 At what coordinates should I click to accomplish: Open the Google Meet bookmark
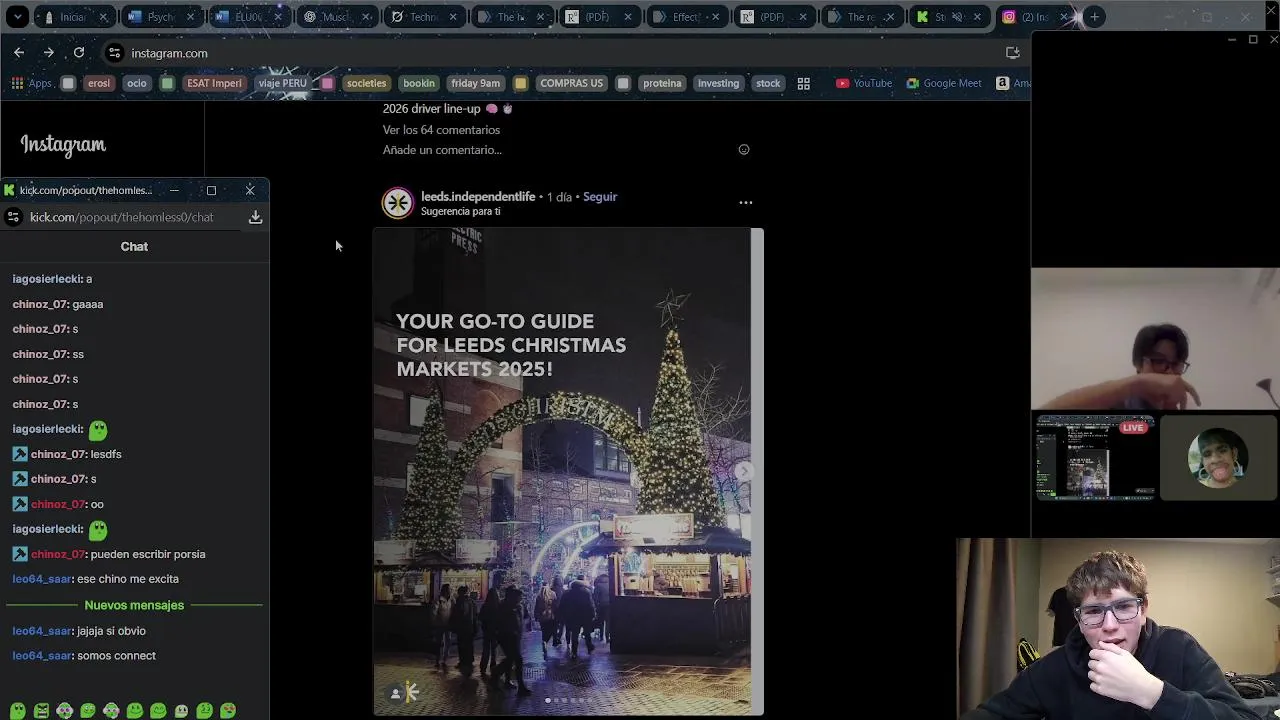tap(943, 83)
